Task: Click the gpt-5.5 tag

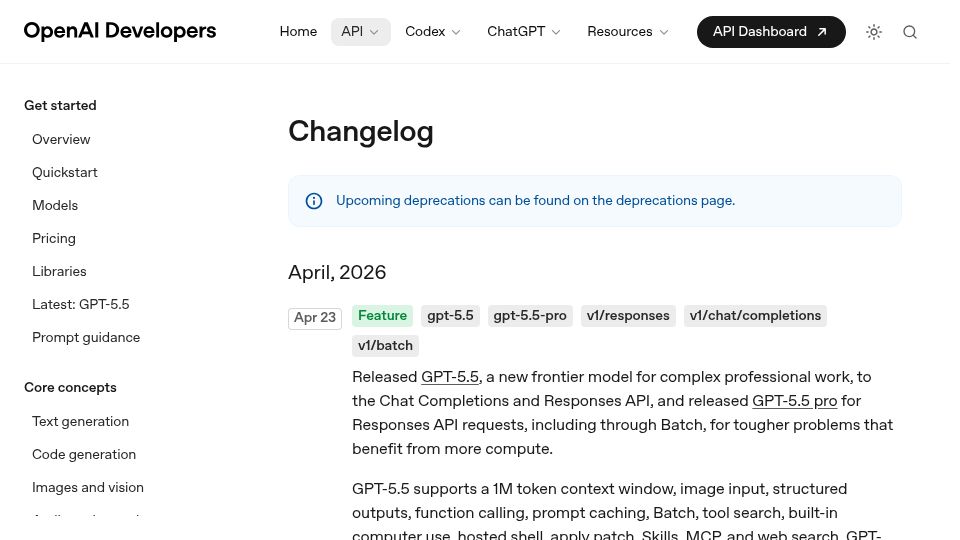Action: (x=451, y=316)
